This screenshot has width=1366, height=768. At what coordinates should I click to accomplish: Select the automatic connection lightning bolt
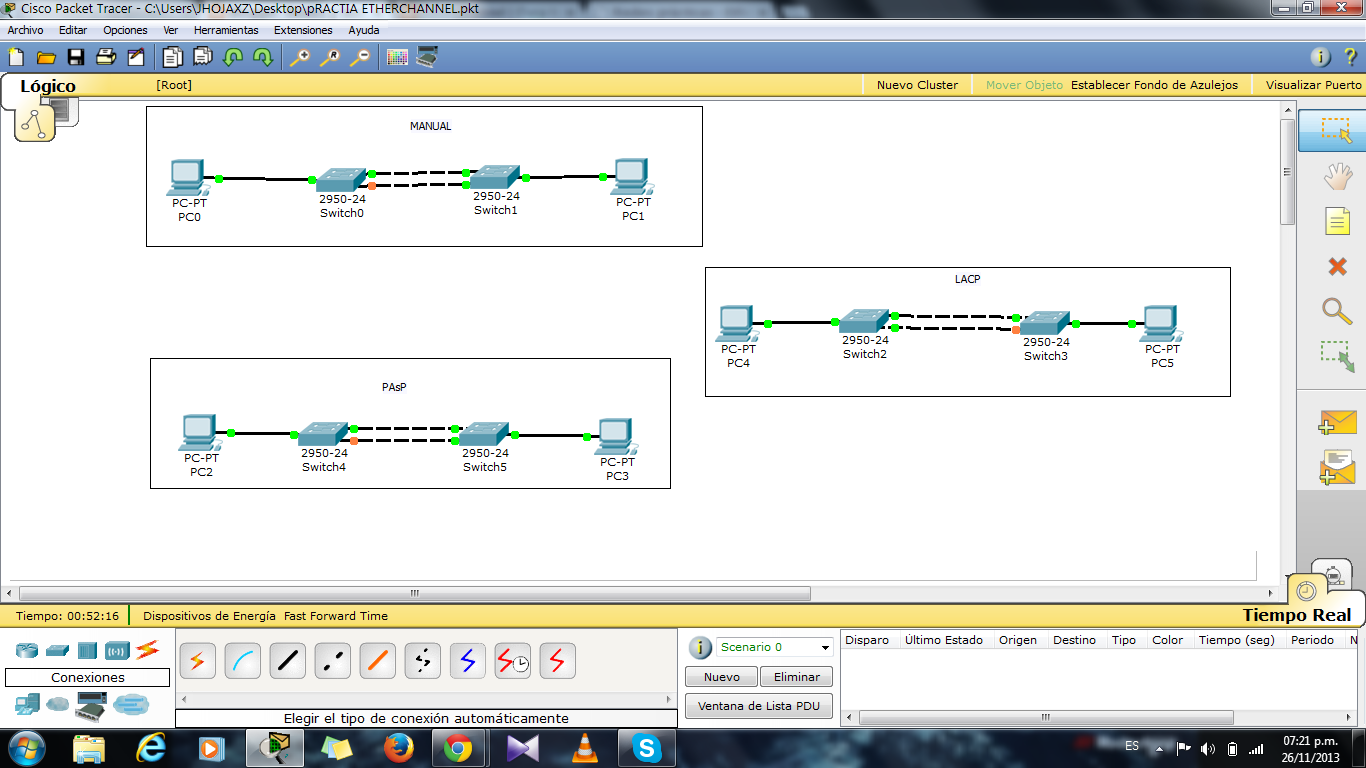click(197, 660)
